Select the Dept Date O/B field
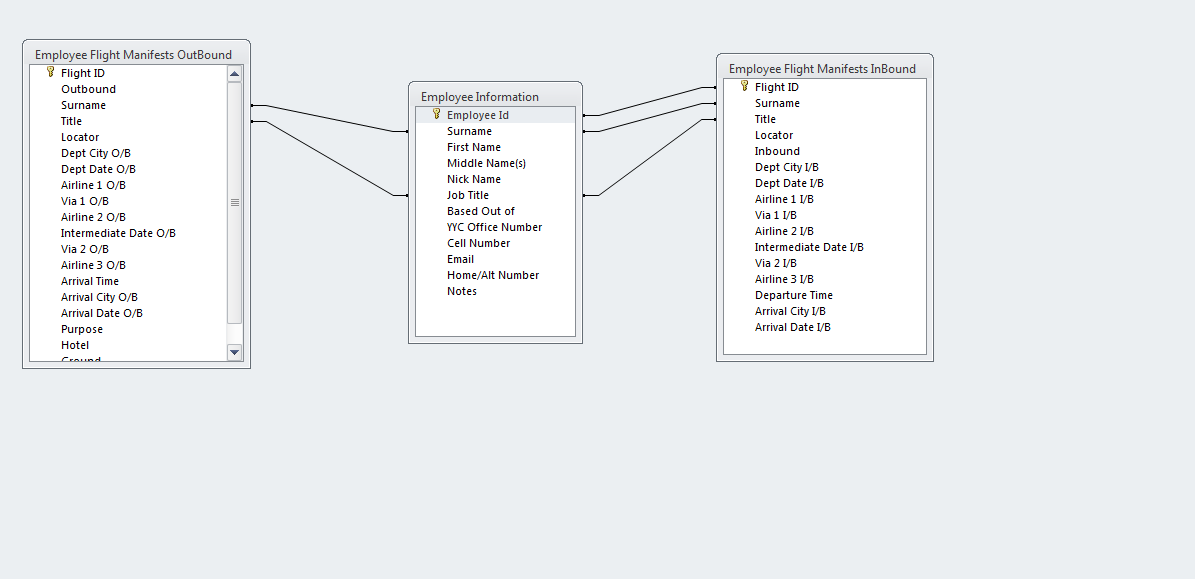Viewport: 1195px width, 579px height. pos(98,169)
